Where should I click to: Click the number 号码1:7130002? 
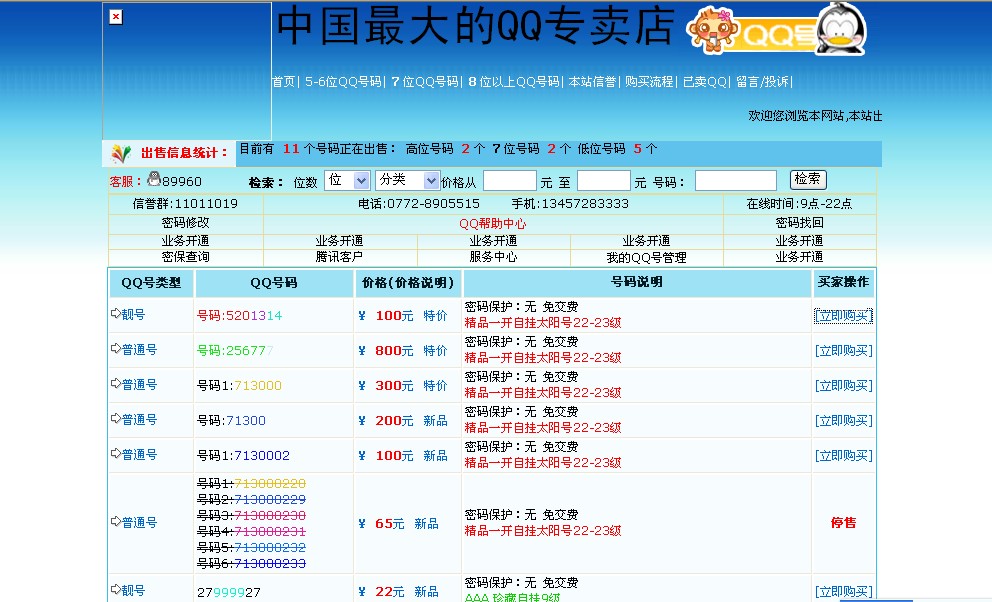coord(244,455)
